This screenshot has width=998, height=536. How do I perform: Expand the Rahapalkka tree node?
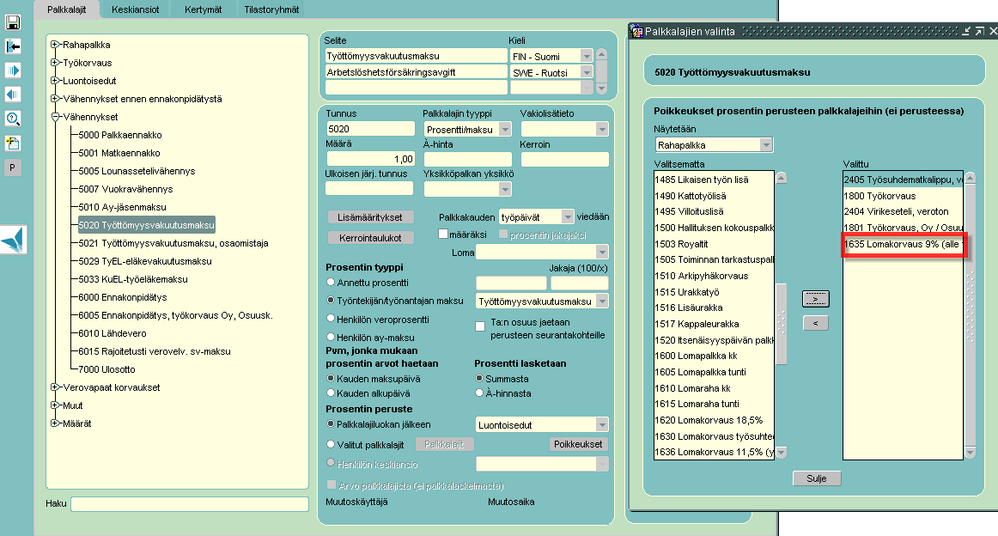pyautogui.click(x=55, y=45)
